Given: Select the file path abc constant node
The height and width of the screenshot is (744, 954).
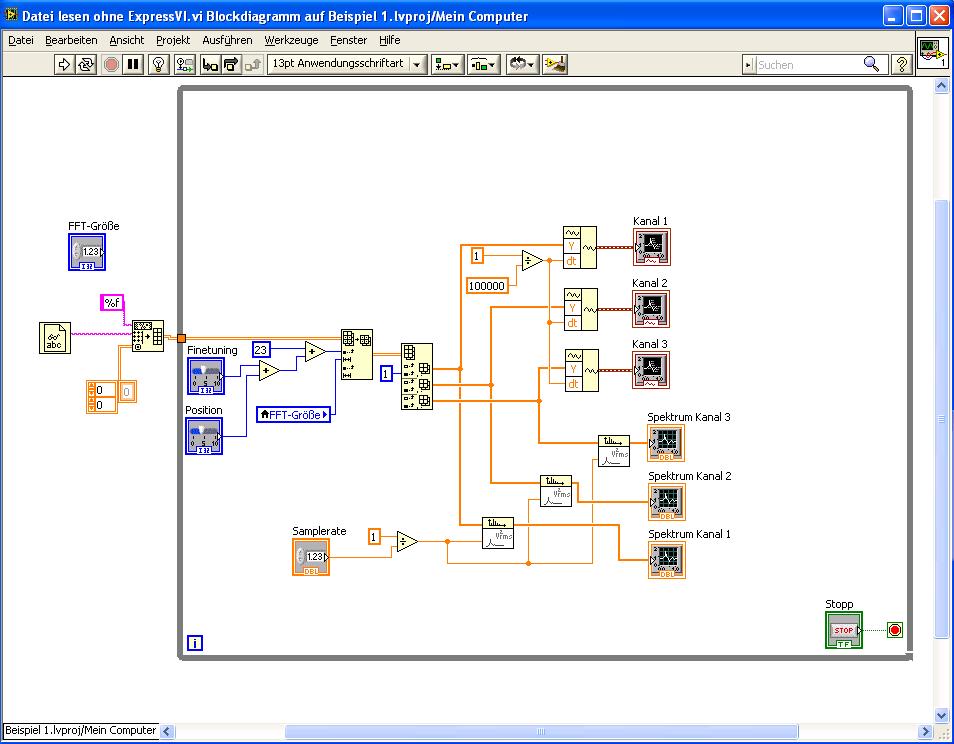Looking at the screenshot, I should [55, 338].
